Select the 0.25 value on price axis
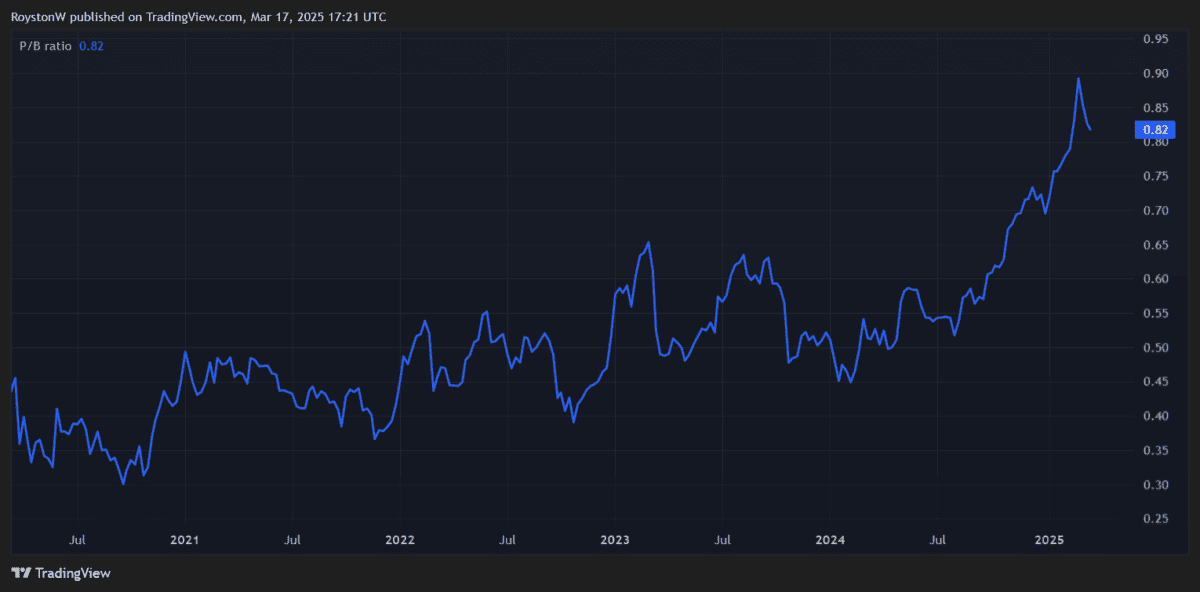 click(x=1155, y=519)
